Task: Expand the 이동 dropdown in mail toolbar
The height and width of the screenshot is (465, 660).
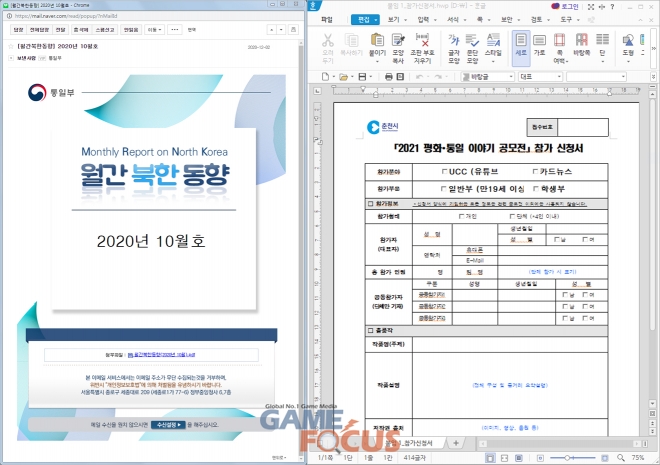Action: tap(154, 30)
